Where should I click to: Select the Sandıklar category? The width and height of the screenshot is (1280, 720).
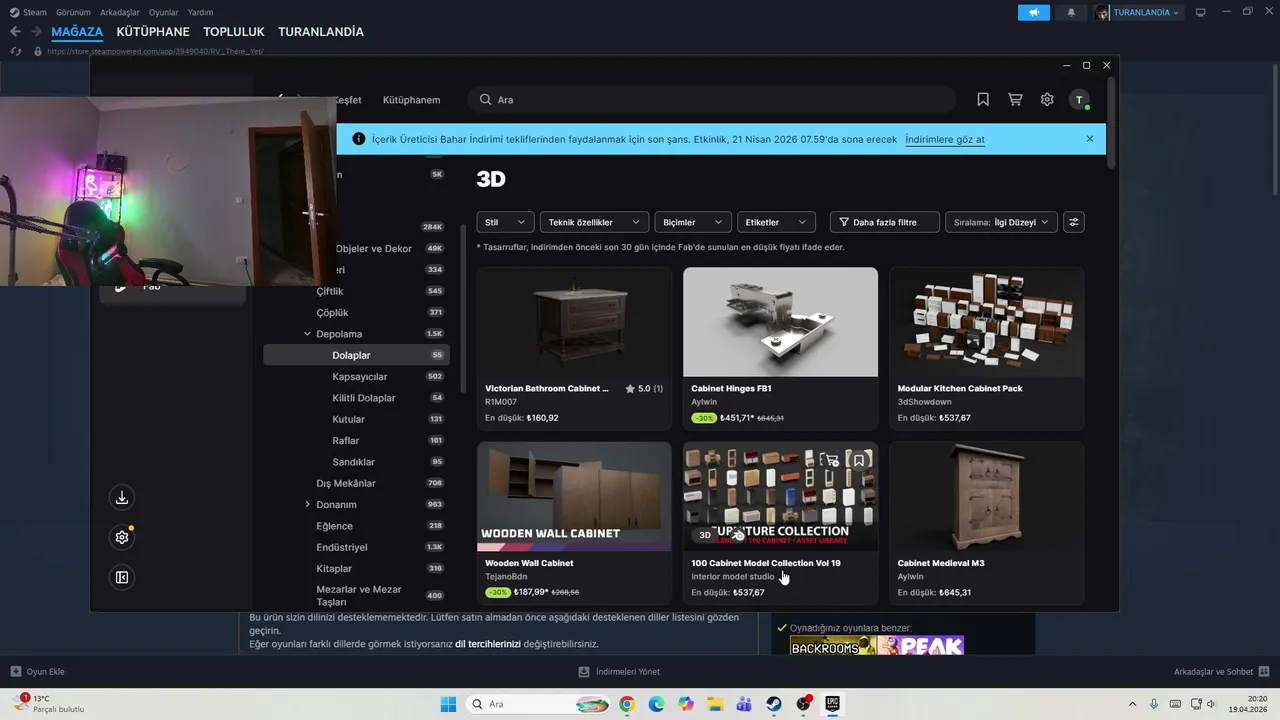tap(354, 462)
